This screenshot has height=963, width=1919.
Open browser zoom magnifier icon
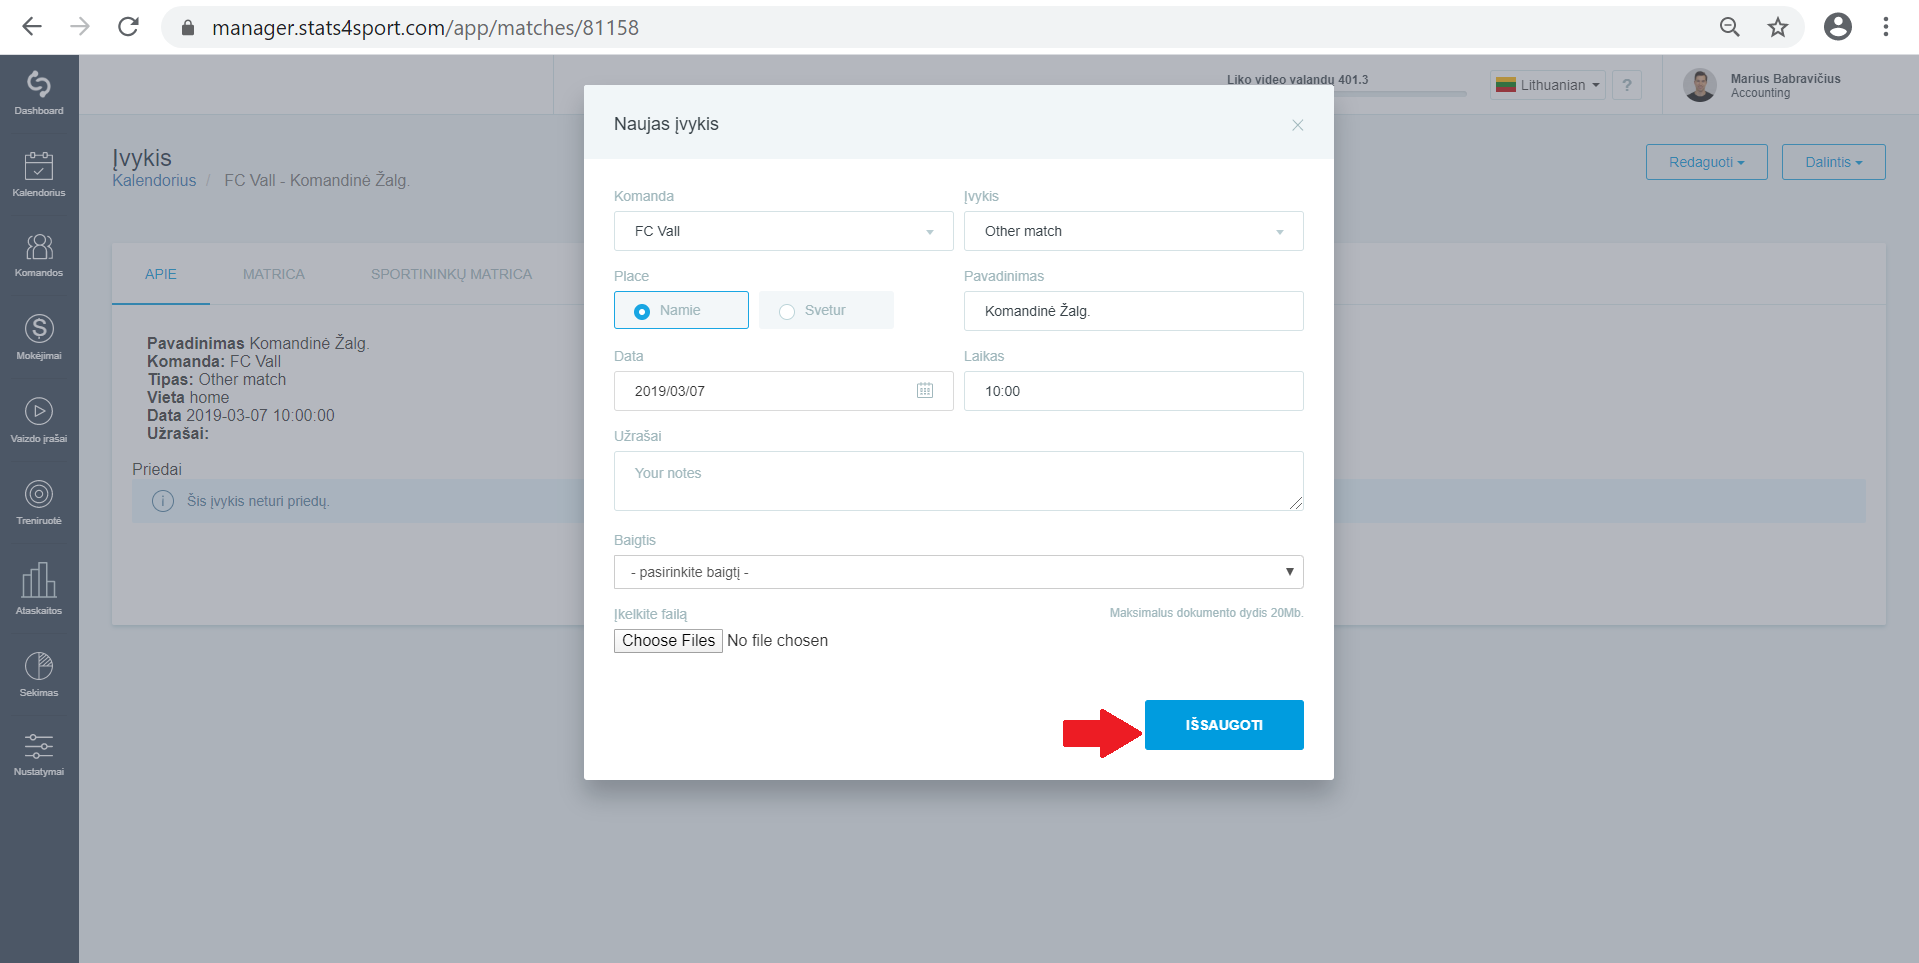click(1730, 27)
